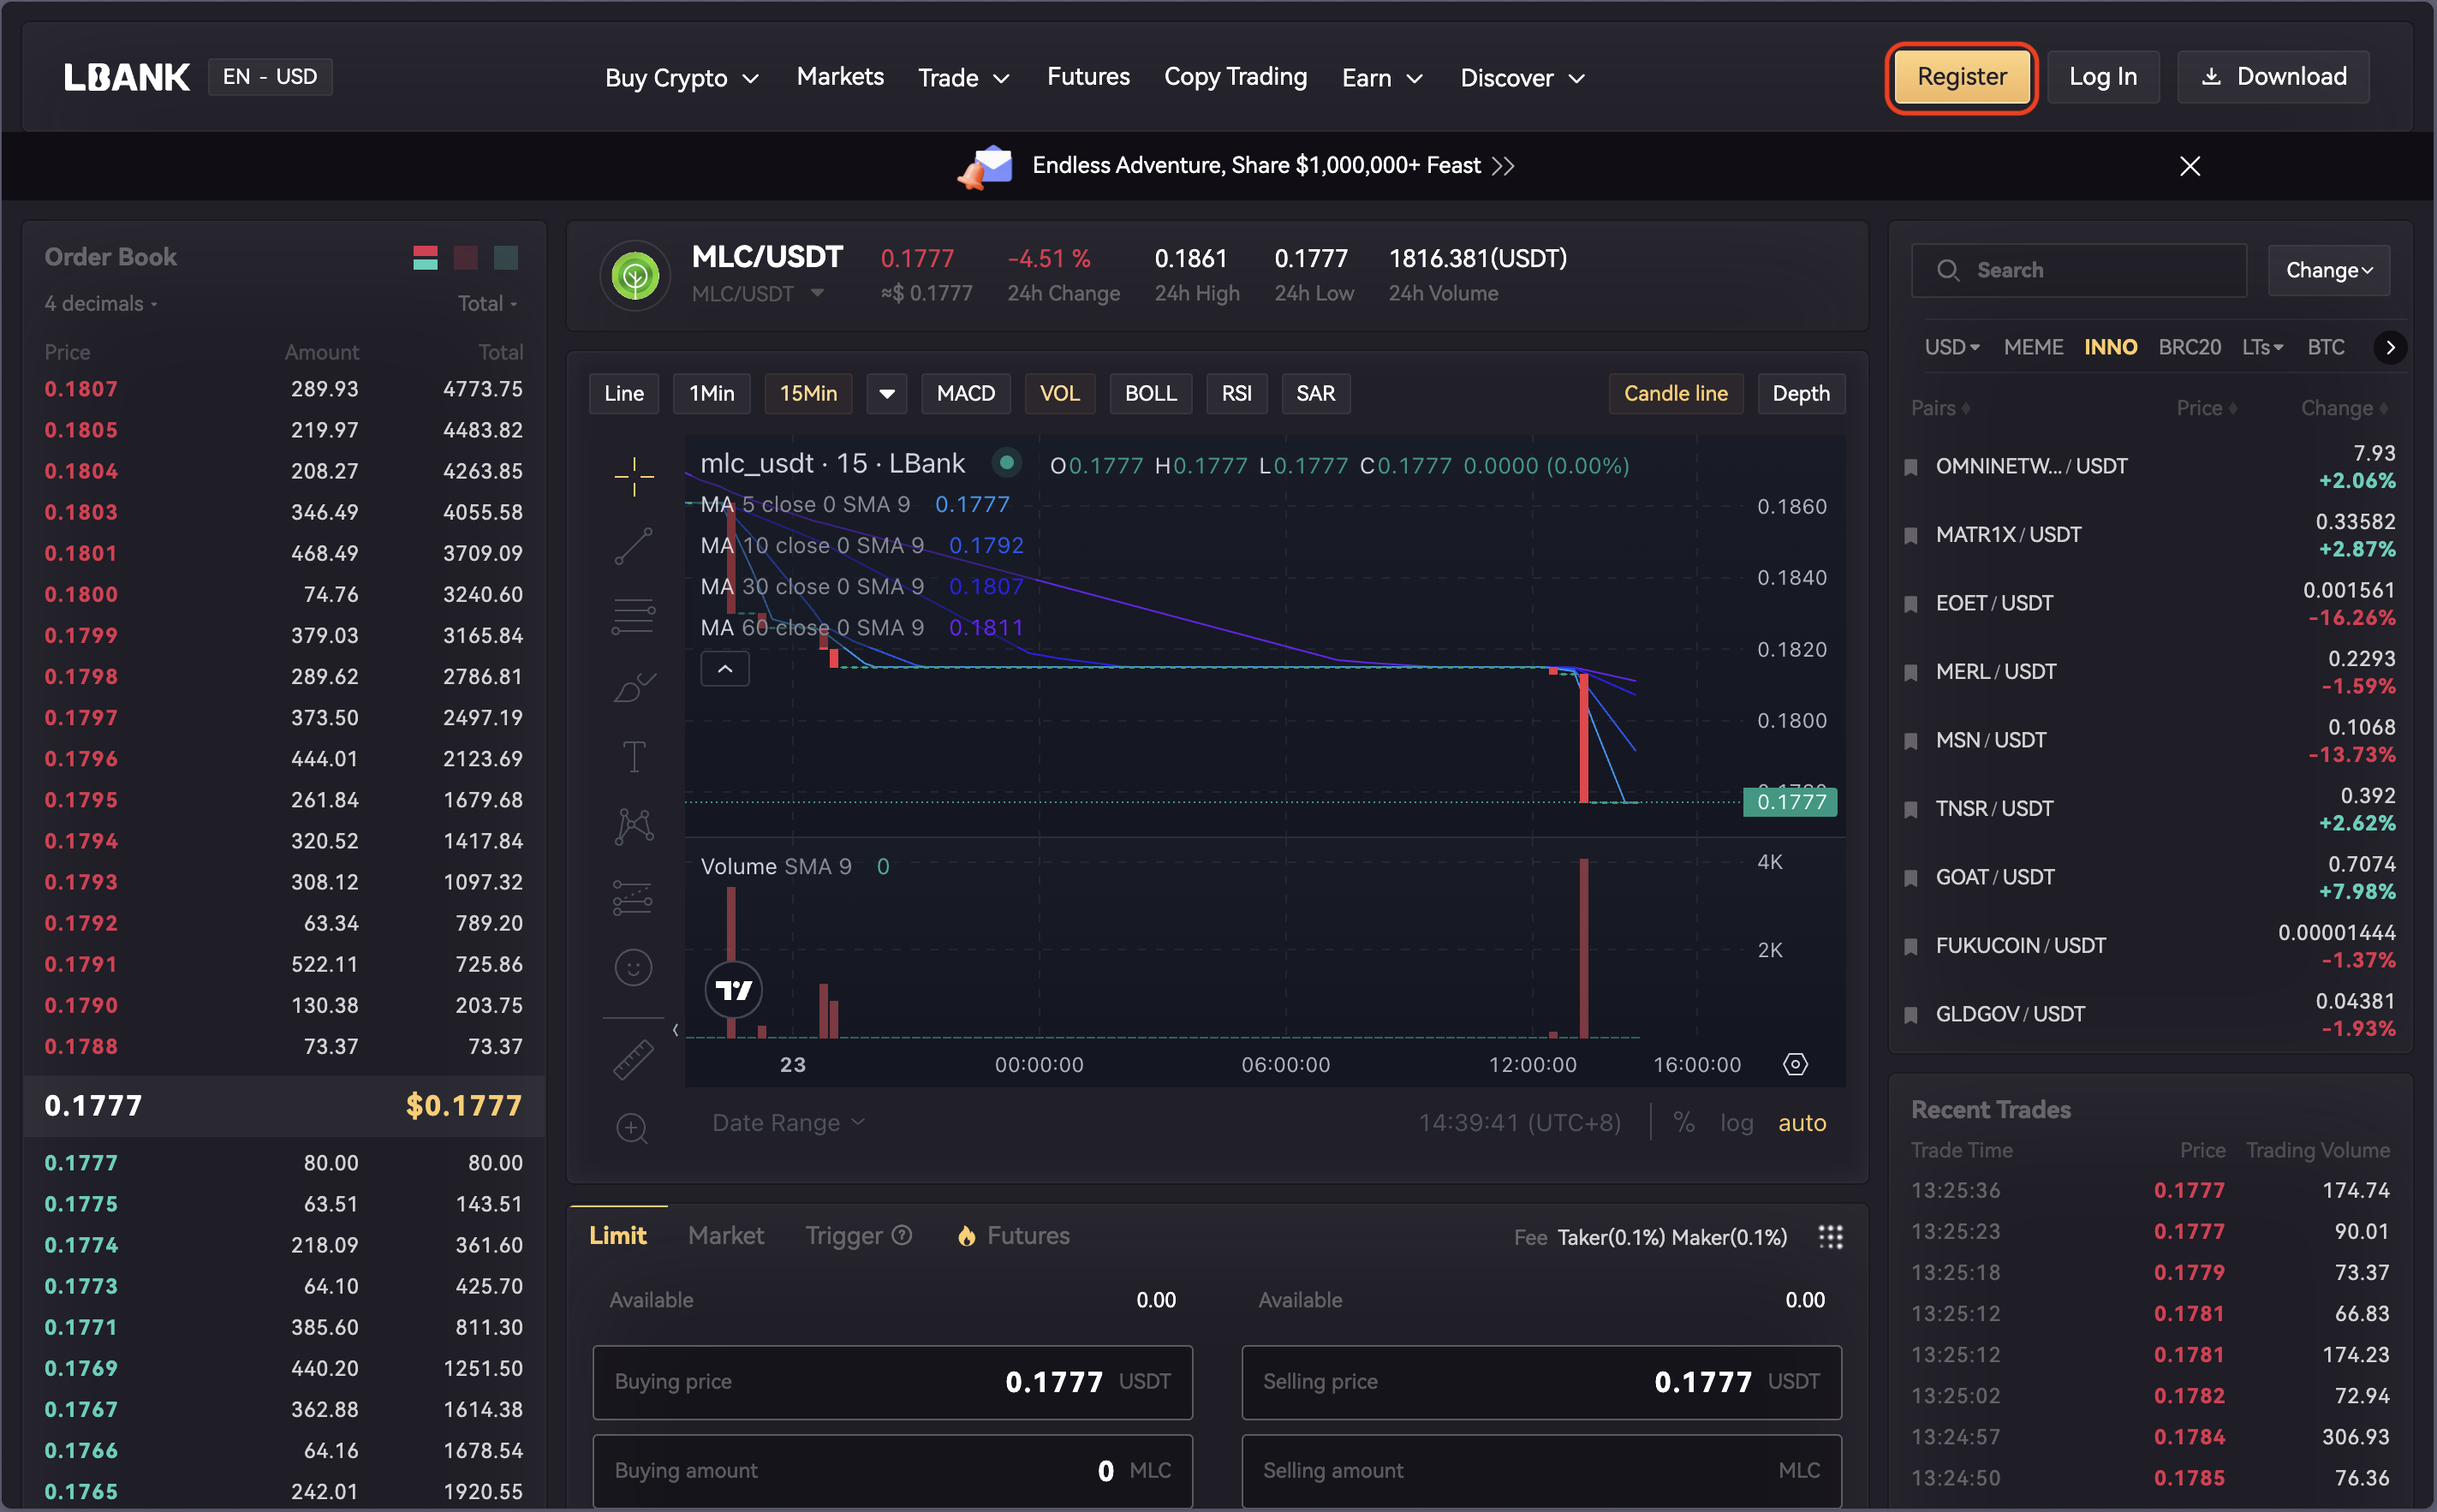
Task: Switch to the Limit order tab
Action: [x=618, y=1236]
